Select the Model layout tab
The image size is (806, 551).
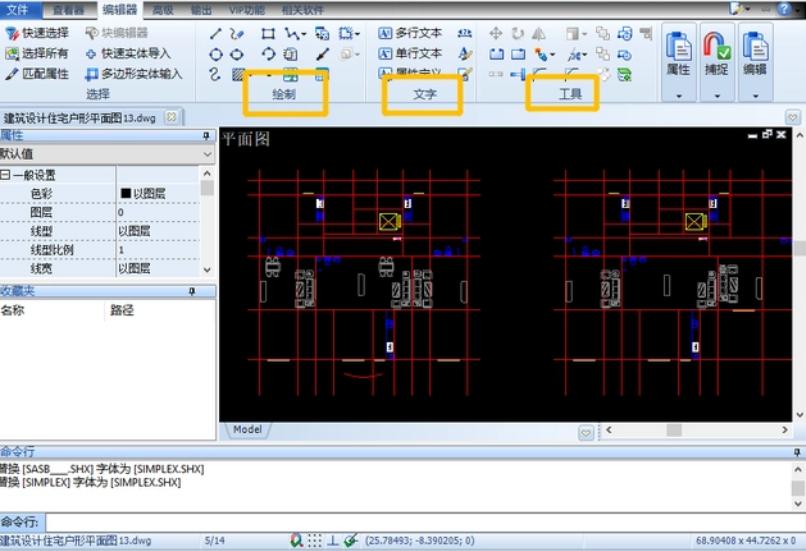tap(247, 430)
